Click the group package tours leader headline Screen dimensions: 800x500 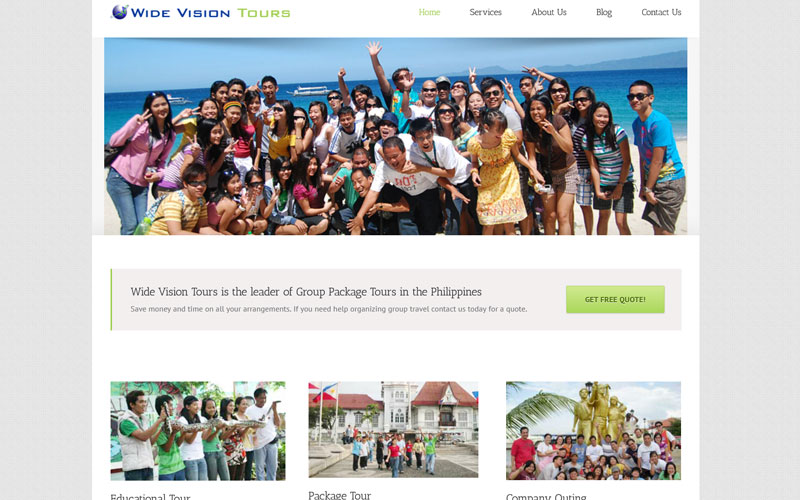click(x=306, y=292)
